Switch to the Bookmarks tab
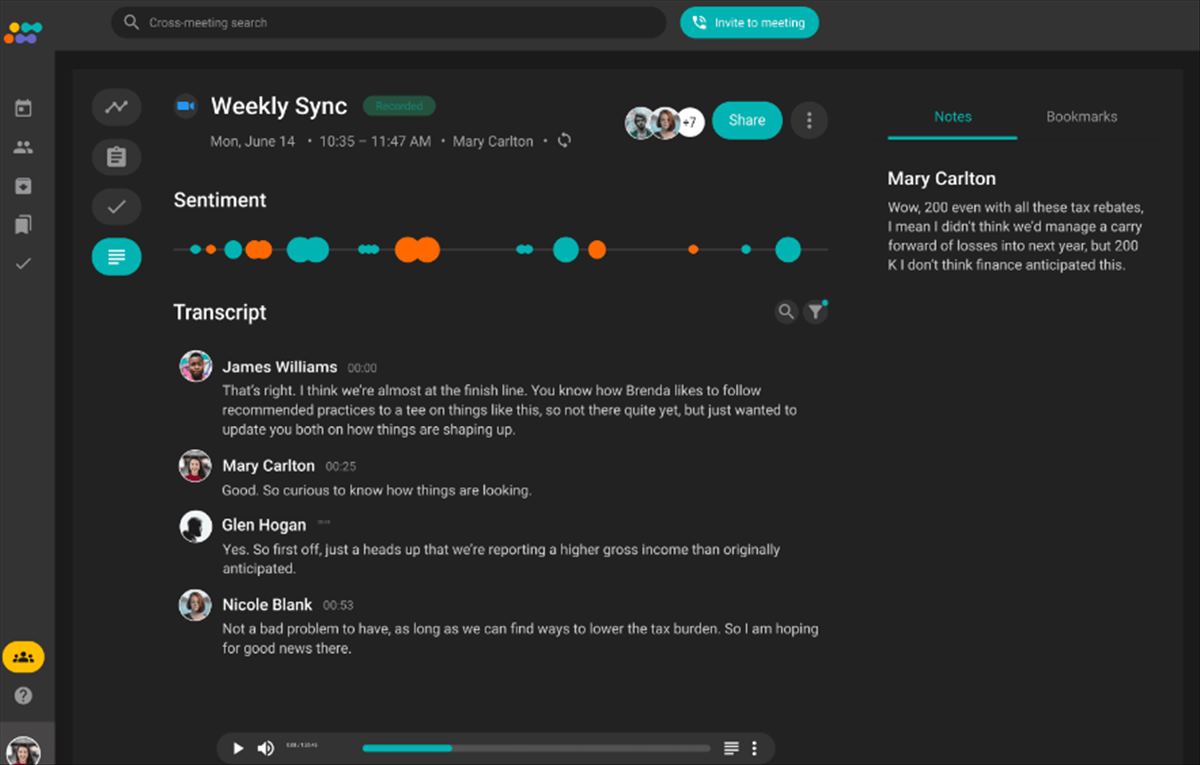This screenshot has height=765, width=1200. (x=1081, y=117)
